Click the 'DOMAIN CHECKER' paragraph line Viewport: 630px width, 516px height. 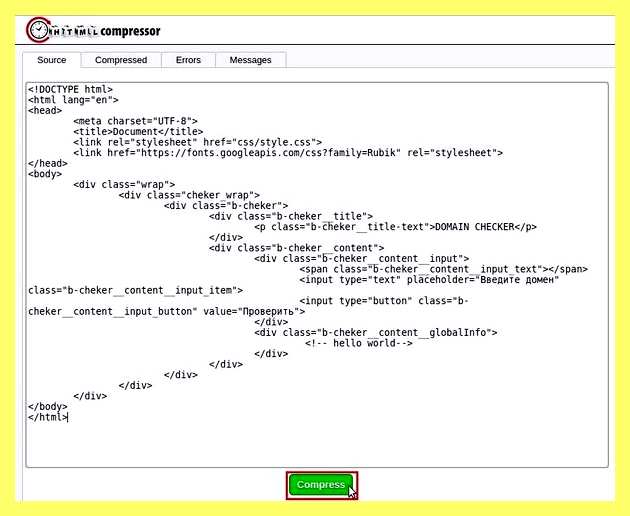(395, 227)
